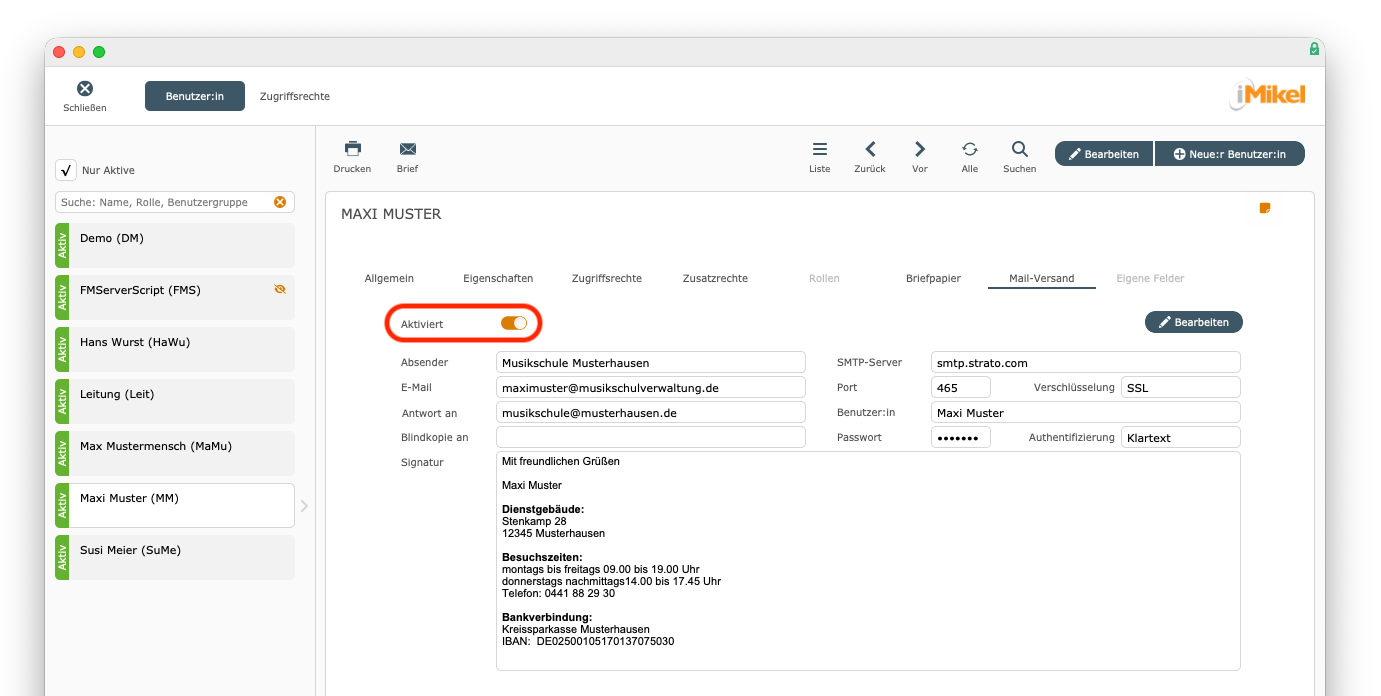The height and width of the screenshot is (696, 1381).
Task: Click the hidden-eye icon on FMServerScript
Action: pos(280,289)
